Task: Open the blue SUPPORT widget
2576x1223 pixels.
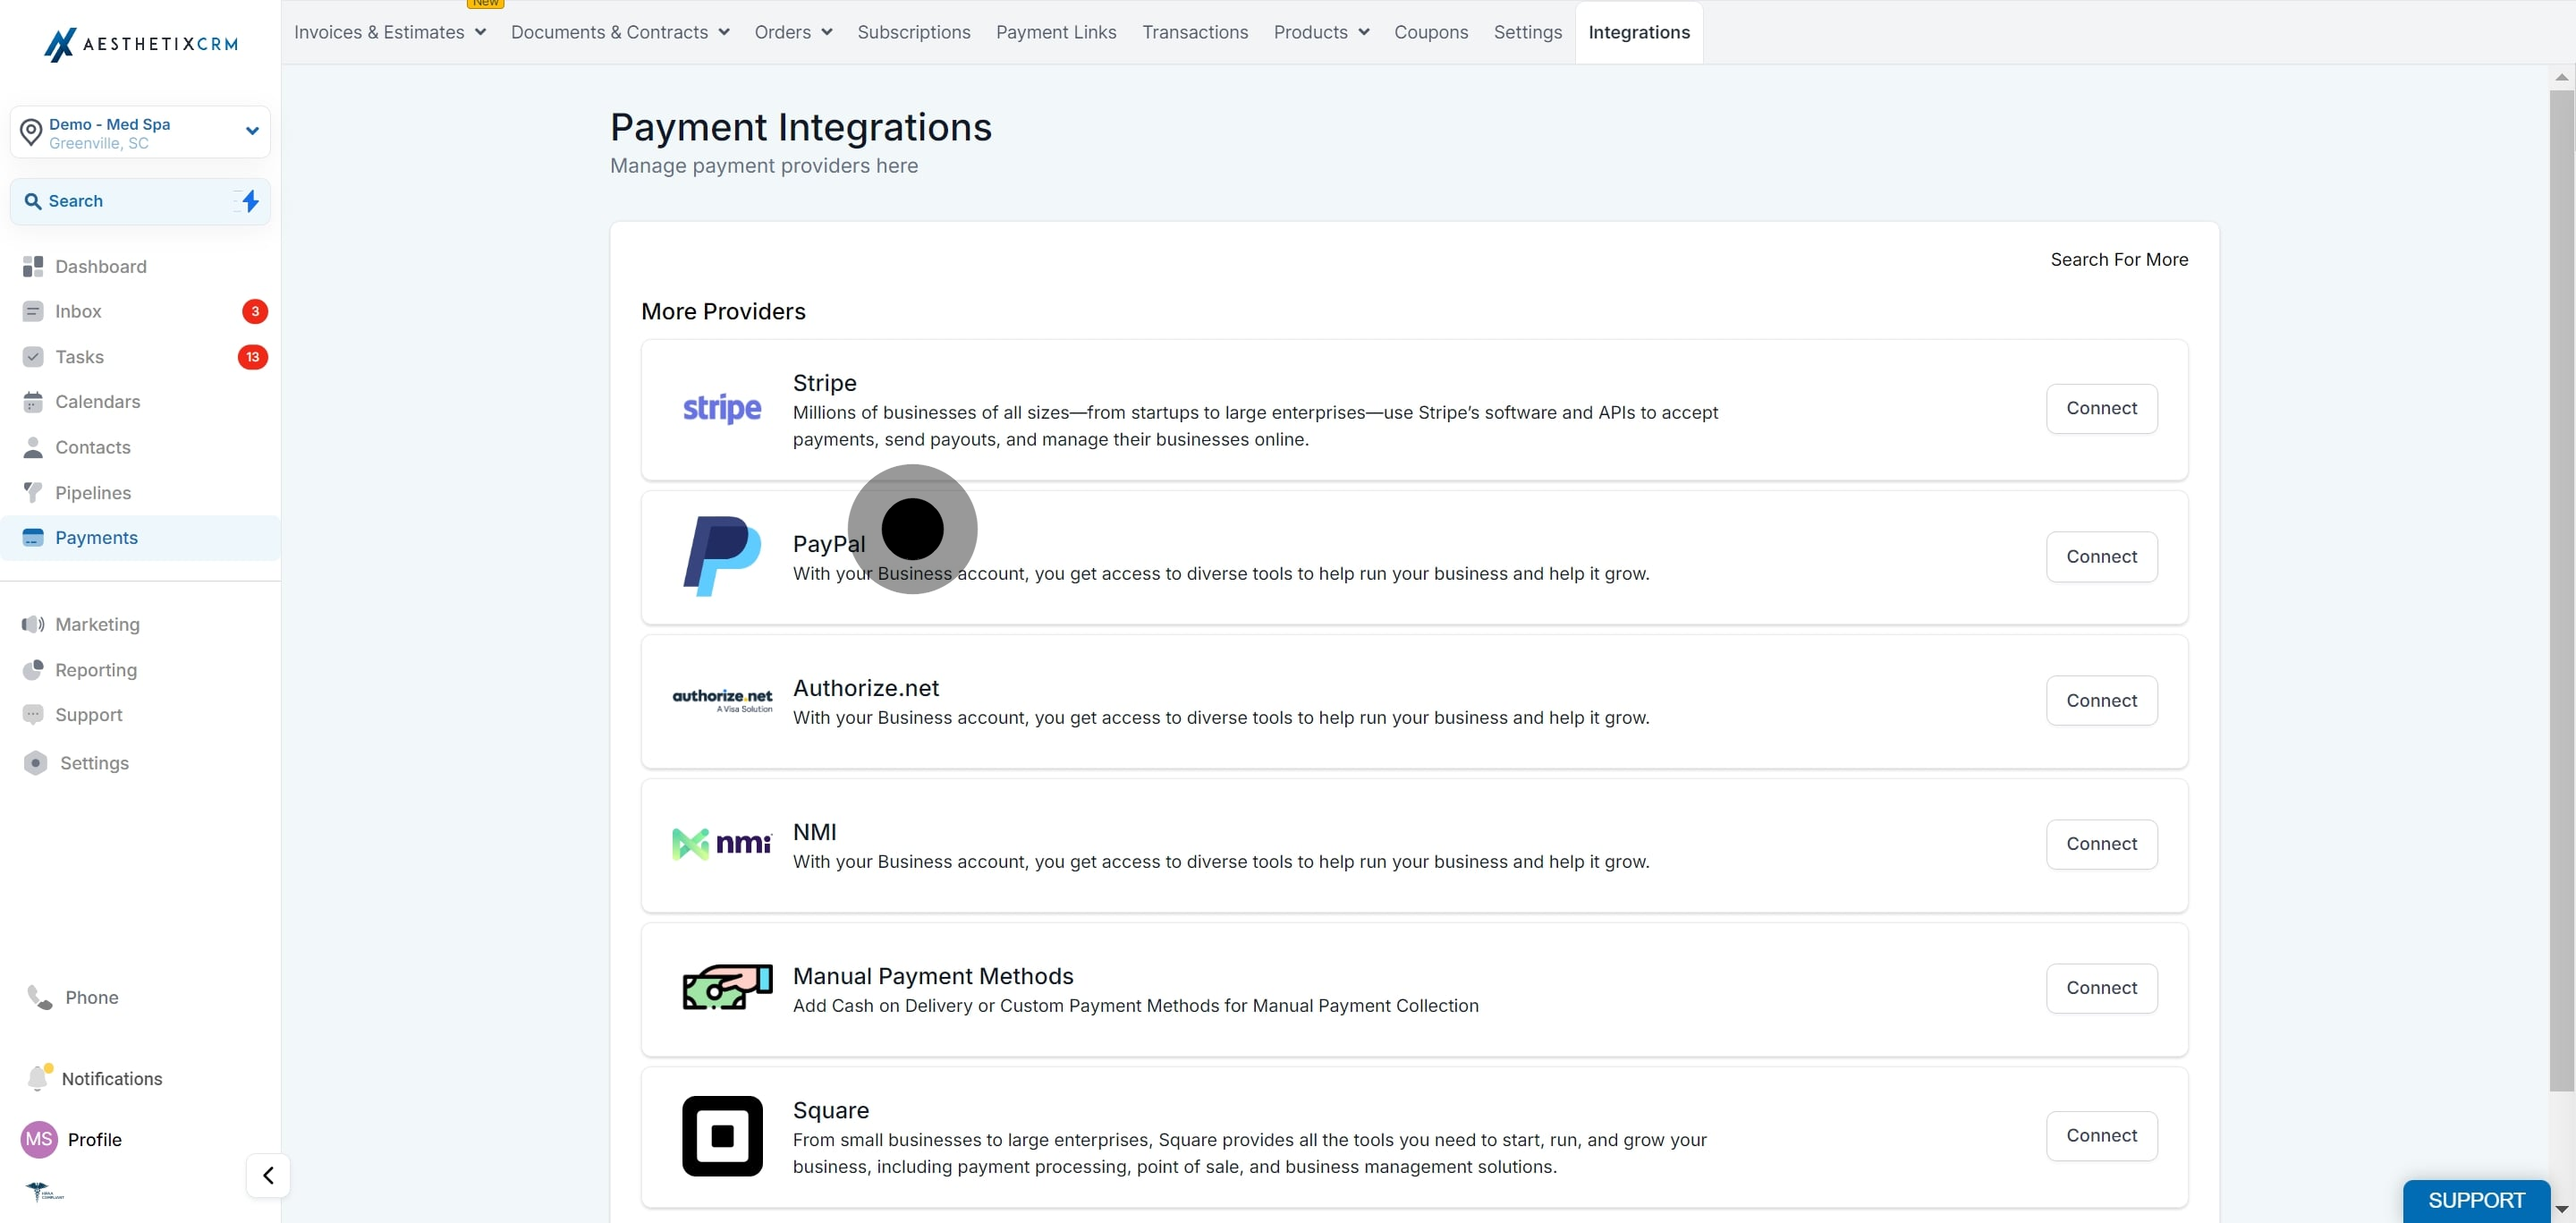Action: [2476, 1200]
